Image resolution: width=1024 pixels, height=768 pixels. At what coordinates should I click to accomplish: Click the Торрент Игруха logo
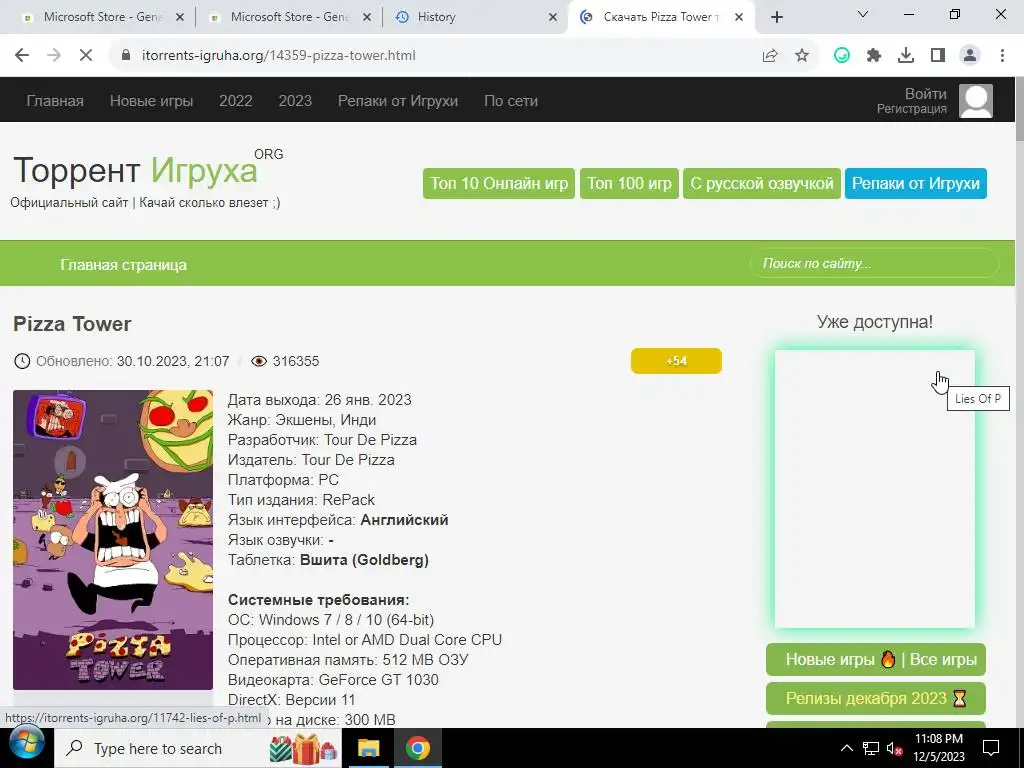point(136,170)
